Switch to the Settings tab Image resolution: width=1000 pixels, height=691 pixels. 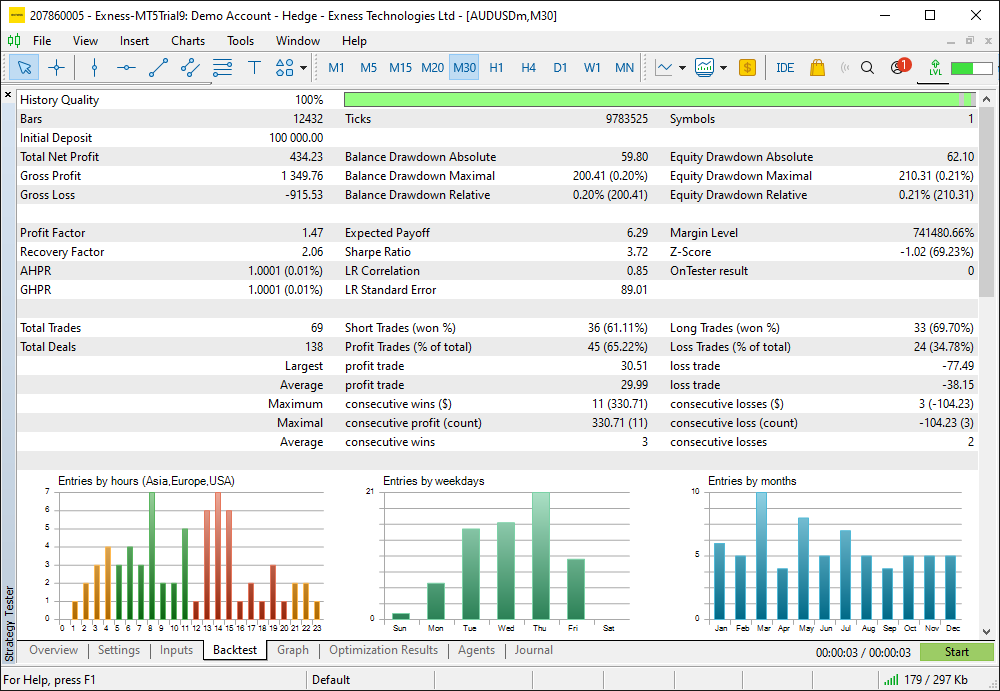point(119,650)
